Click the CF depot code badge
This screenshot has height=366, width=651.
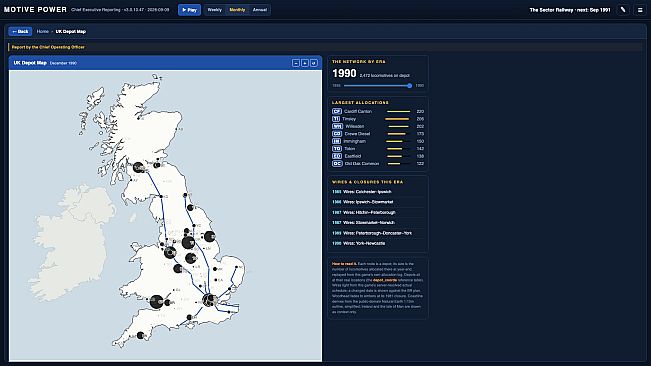[x=337, y=111]
